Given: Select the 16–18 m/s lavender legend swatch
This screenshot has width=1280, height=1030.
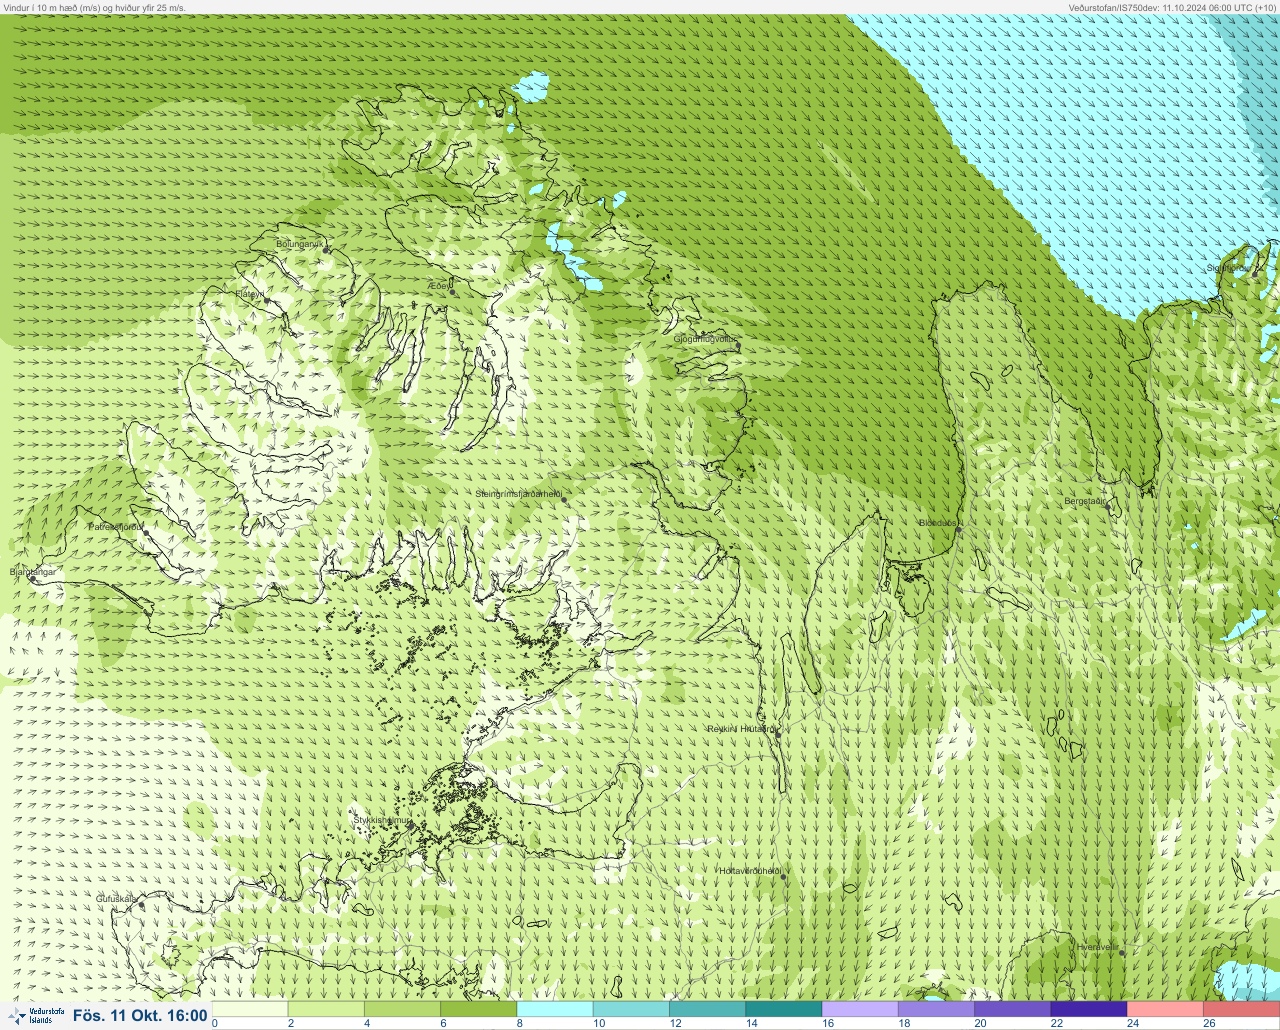Looking at the screenshot, I should pos(860,1009).
